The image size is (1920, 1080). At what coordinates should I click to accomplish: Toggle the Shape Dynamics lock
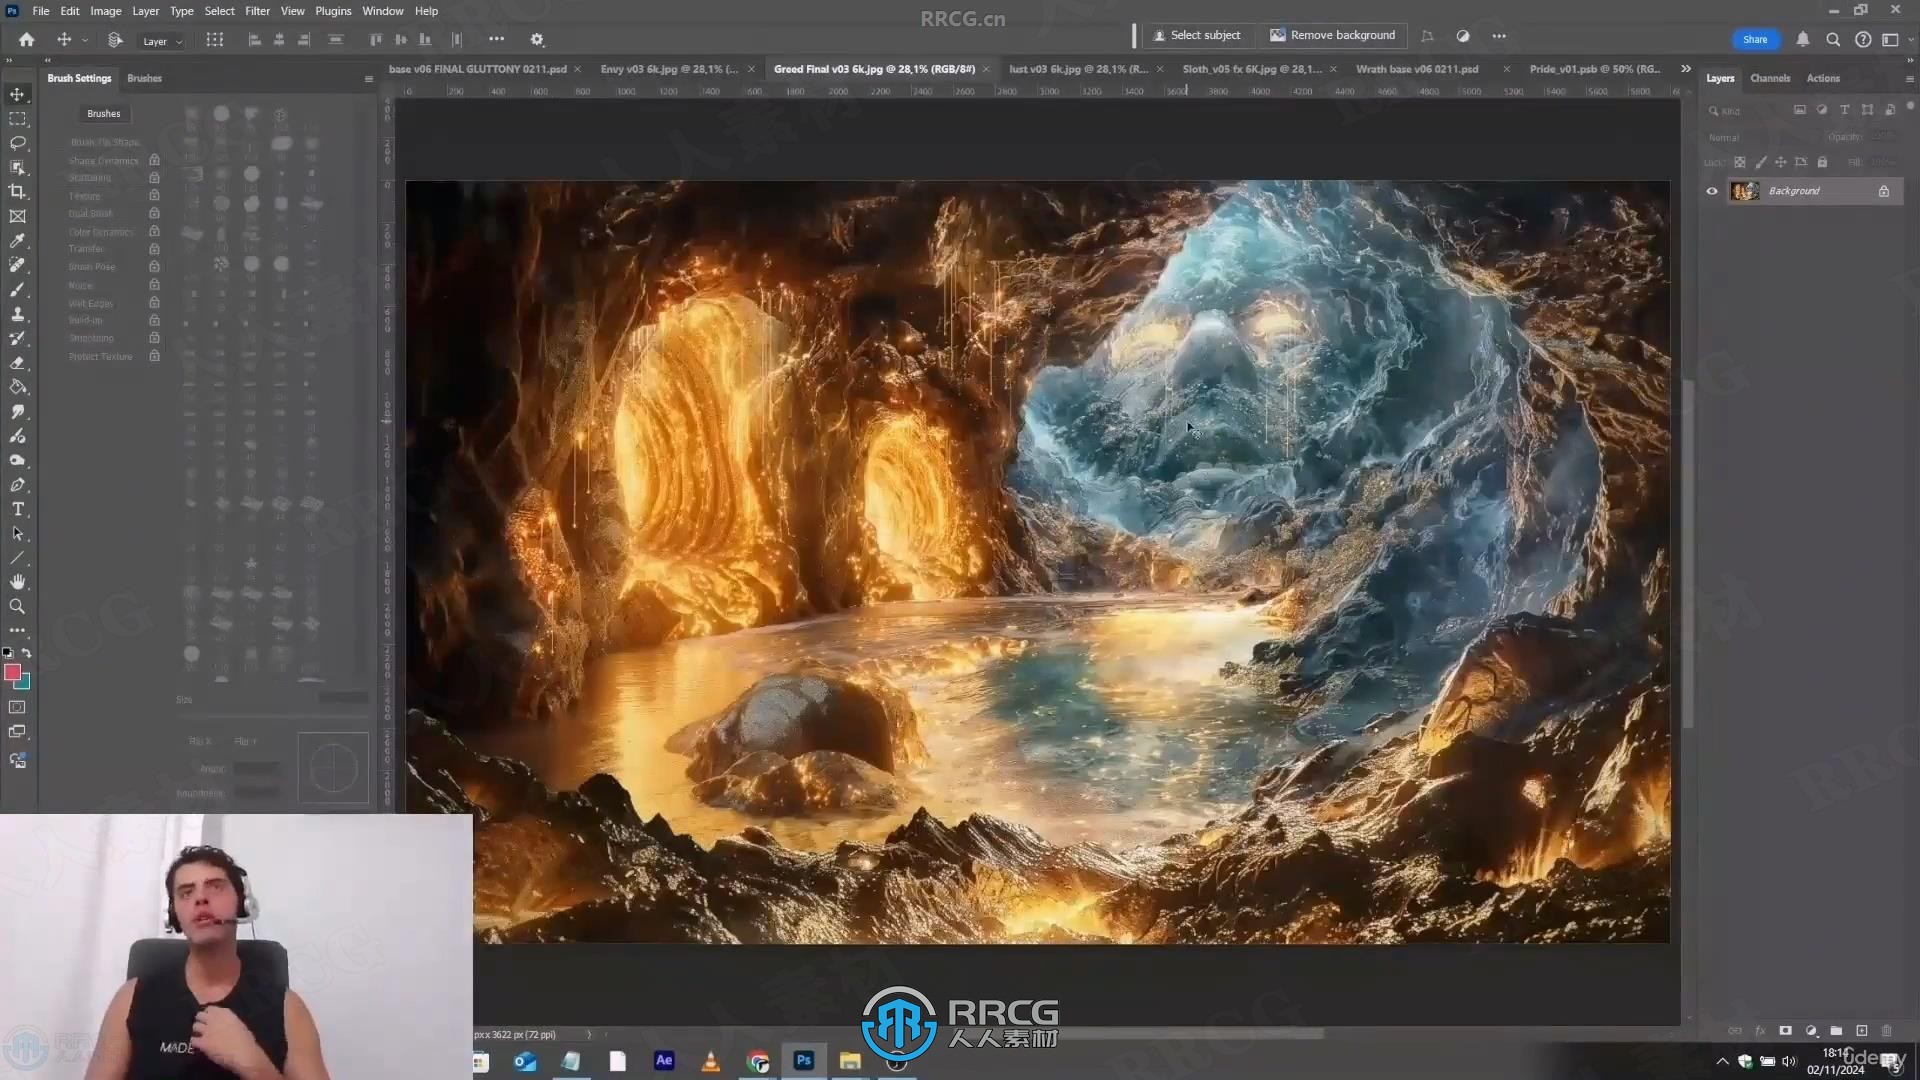pos(154,160)
